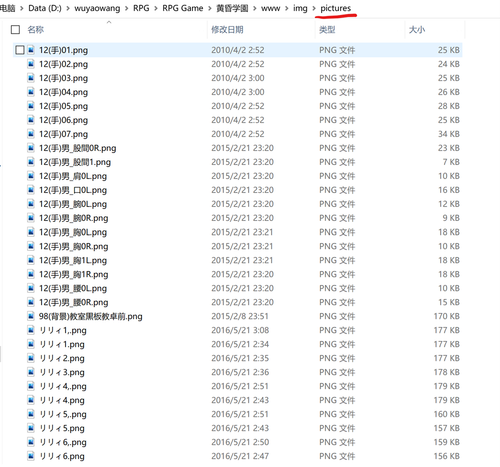Check the box beside 12(手)01.png
500x467 pixels.
[20, 50]
